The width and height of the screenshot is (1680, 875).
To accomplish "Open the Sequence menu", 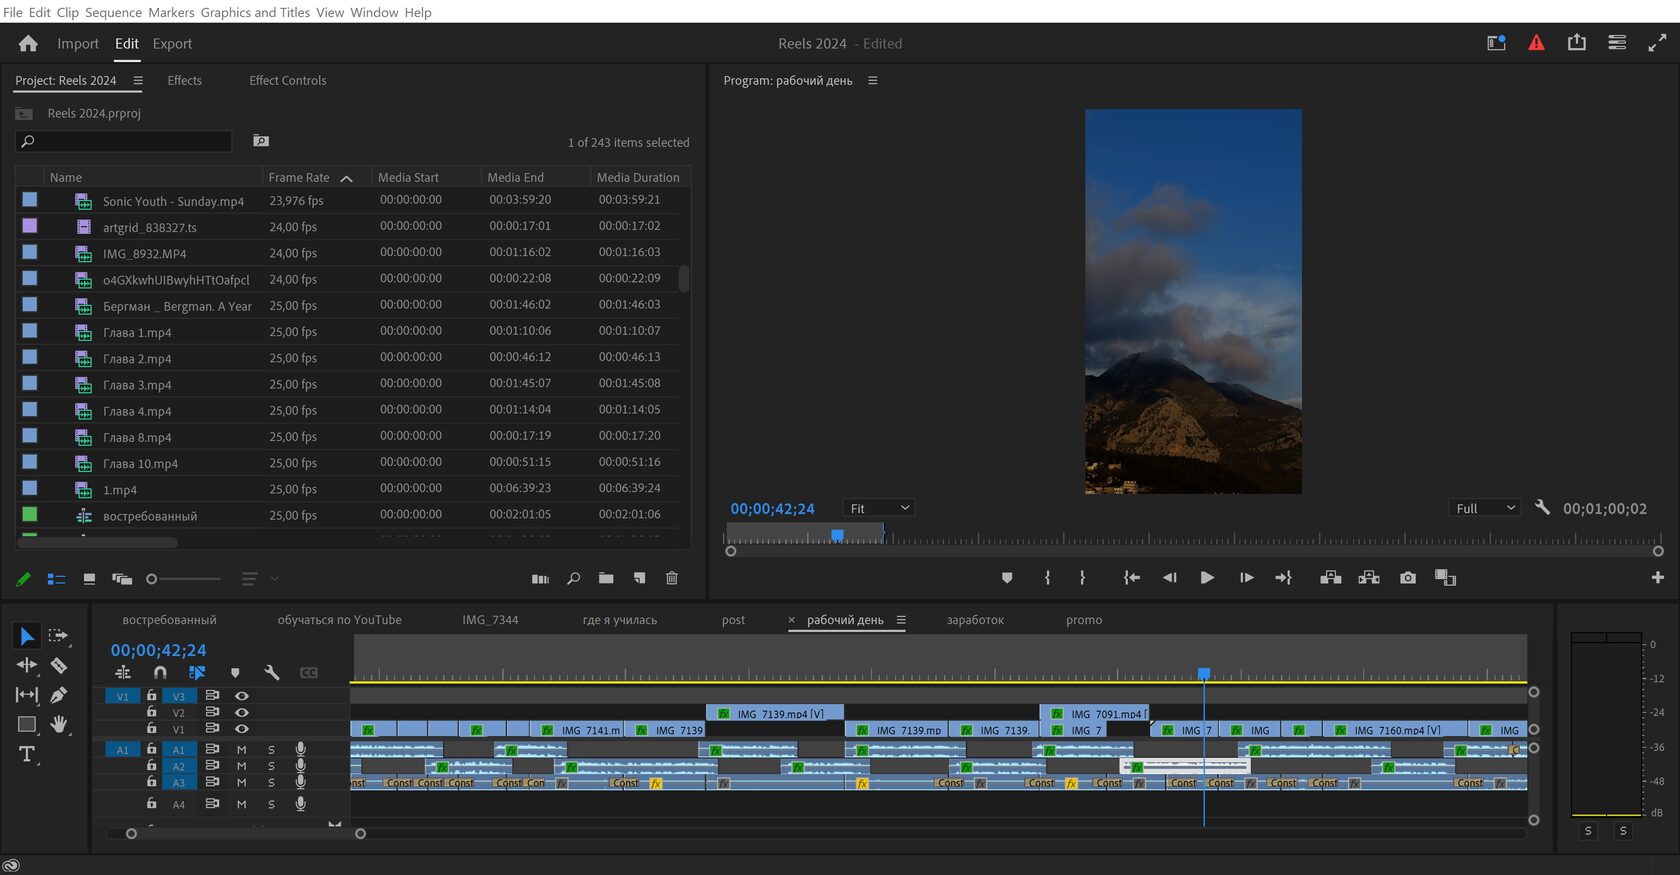I will (x=113, y=12).
